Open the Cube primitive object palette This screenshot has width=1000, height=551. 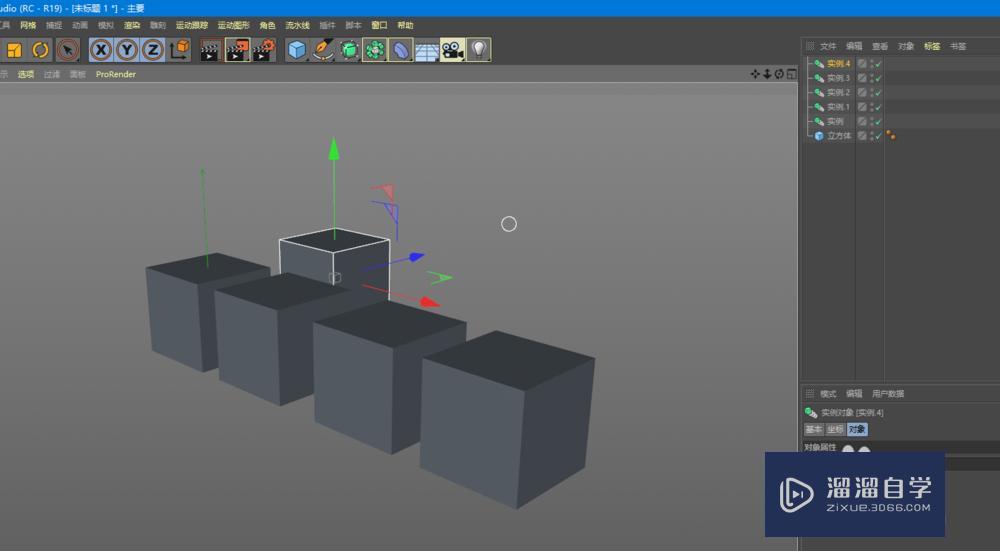click(297, 50)
